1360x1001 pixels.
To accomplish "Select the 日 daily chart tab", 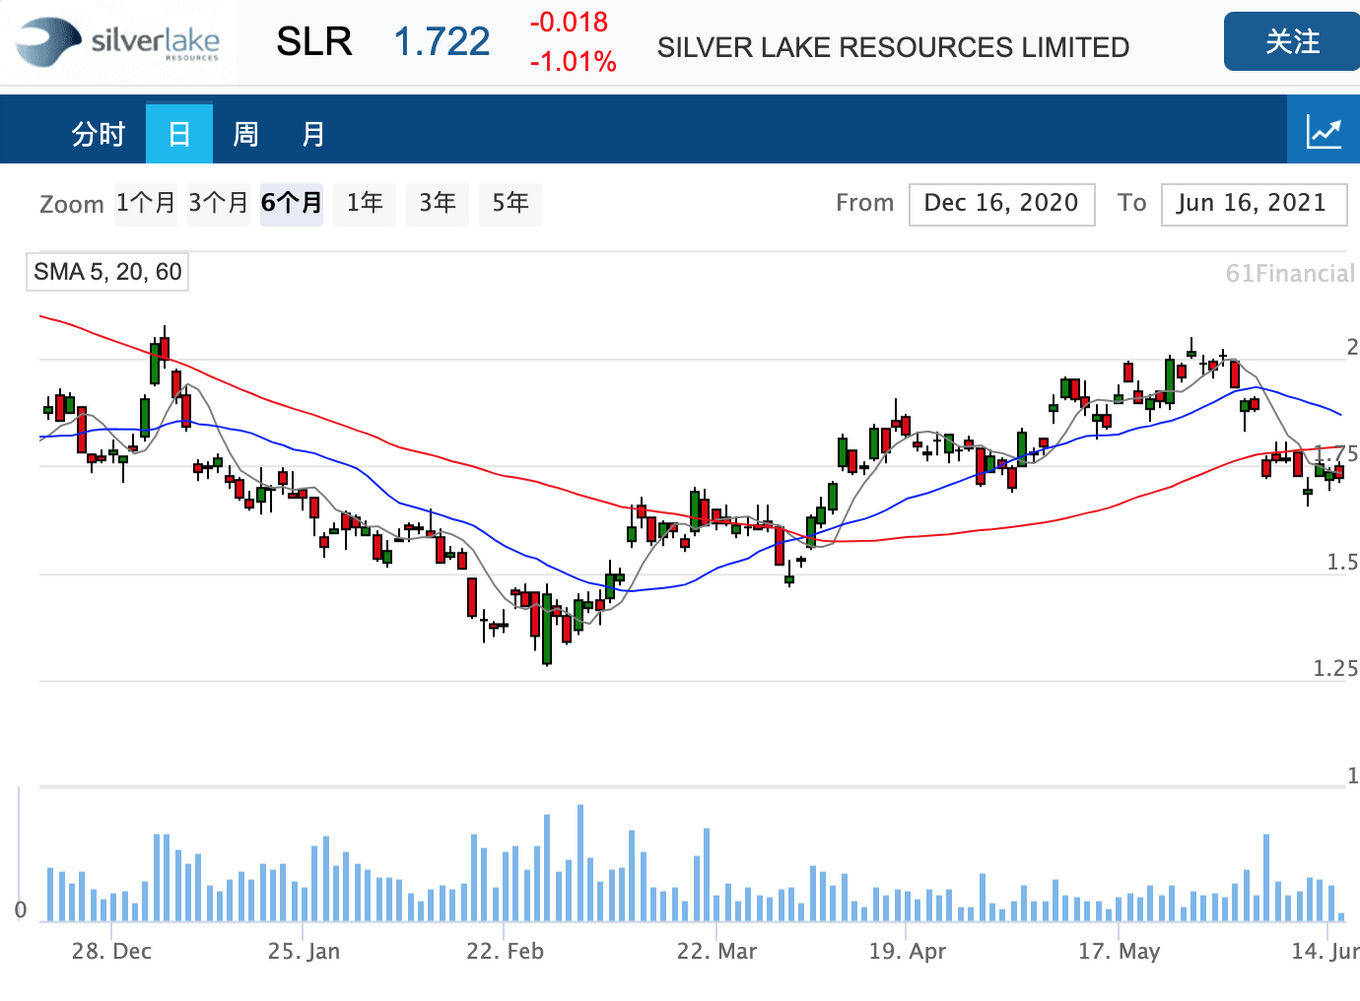I will [x=179, y=133].
